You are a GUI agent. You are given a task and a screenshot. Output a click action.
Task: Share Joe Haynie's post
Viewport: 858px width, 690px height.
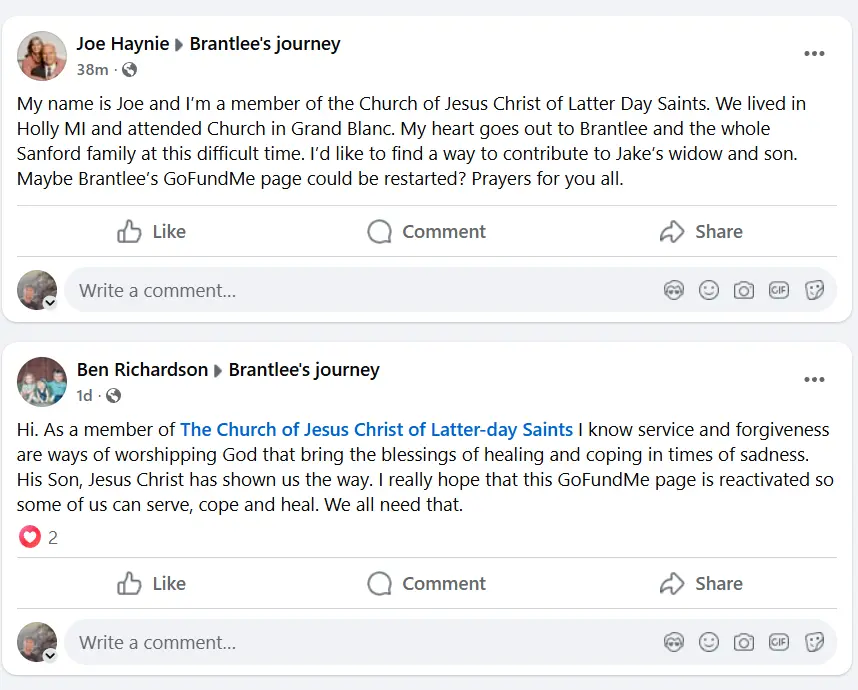[701, 232]
